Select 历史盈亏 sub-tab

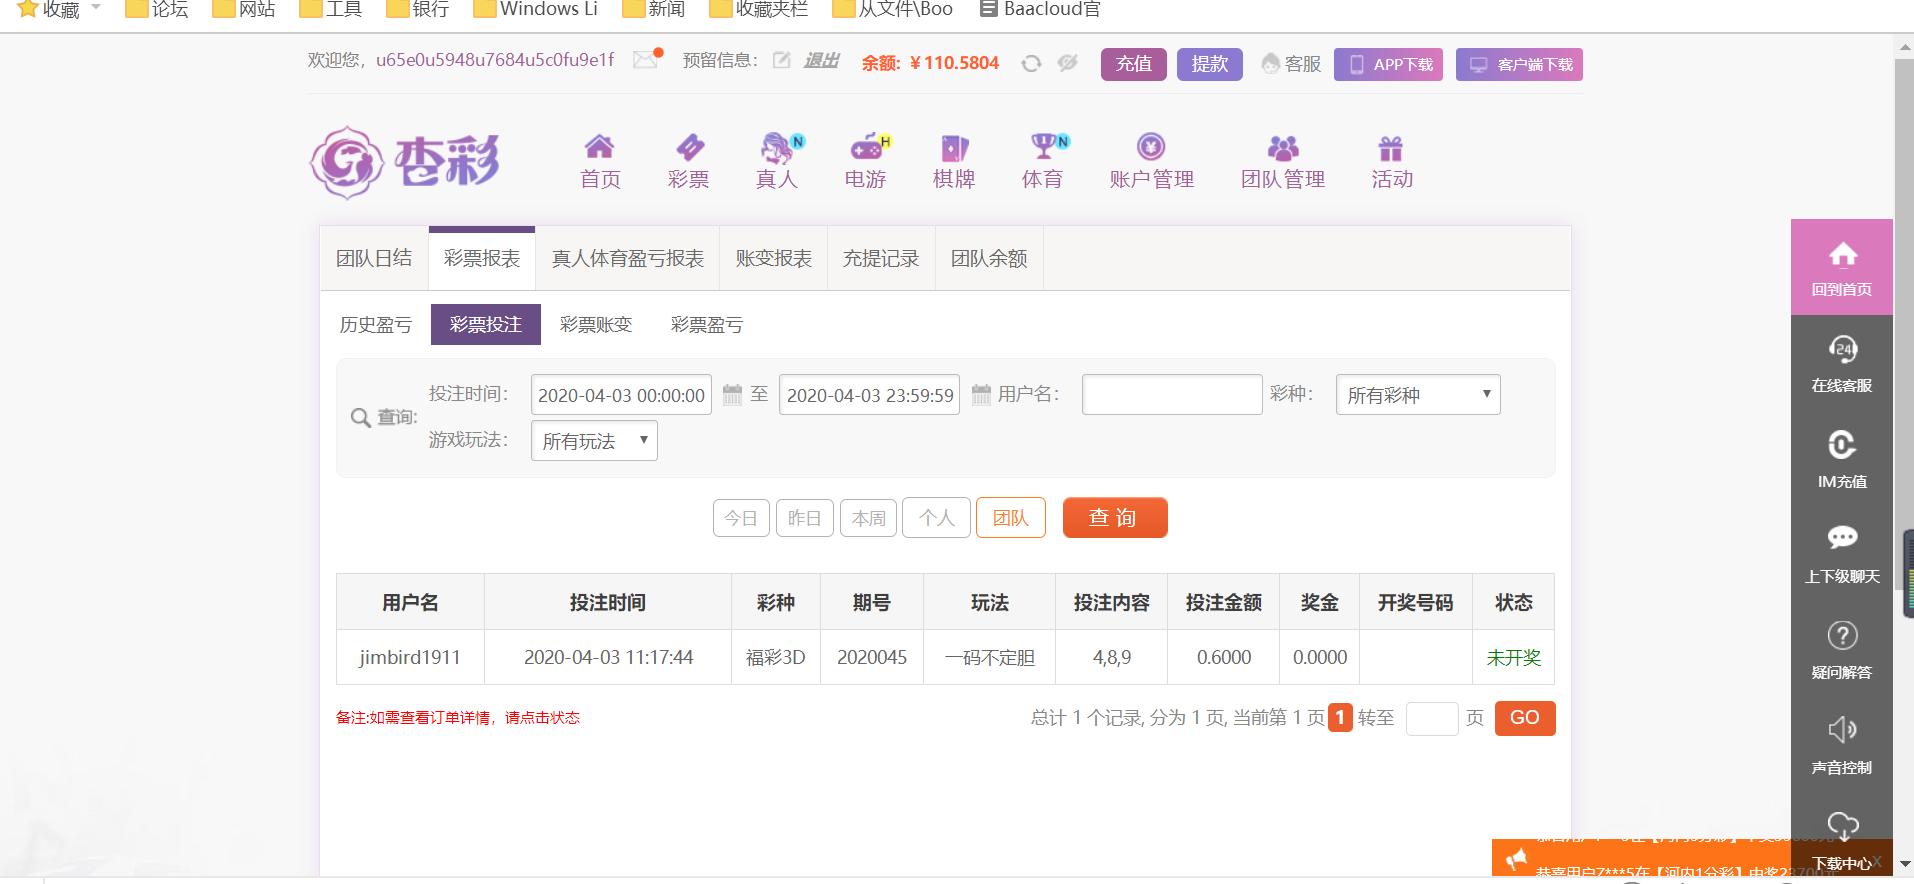click(x=376, y=325)
